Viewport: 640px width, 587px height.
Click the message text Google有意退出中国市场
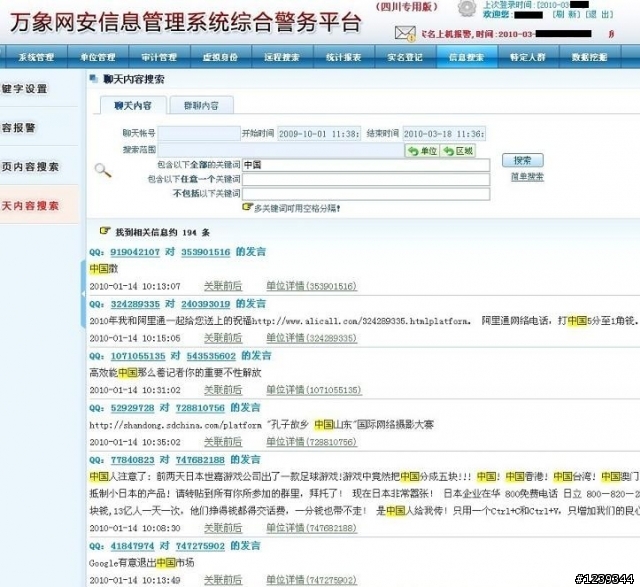141,563
